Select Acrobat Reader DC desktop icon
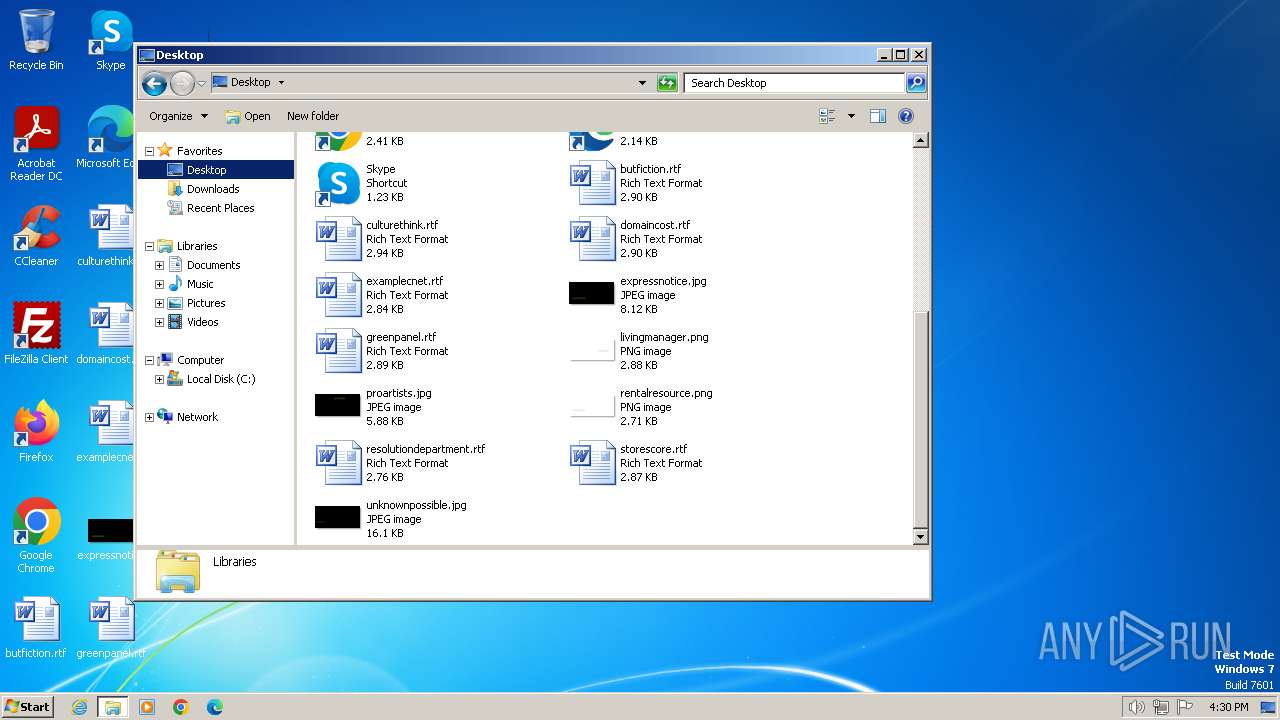Viewport: 1280px width, 720px height. click(x=36, y=144)
